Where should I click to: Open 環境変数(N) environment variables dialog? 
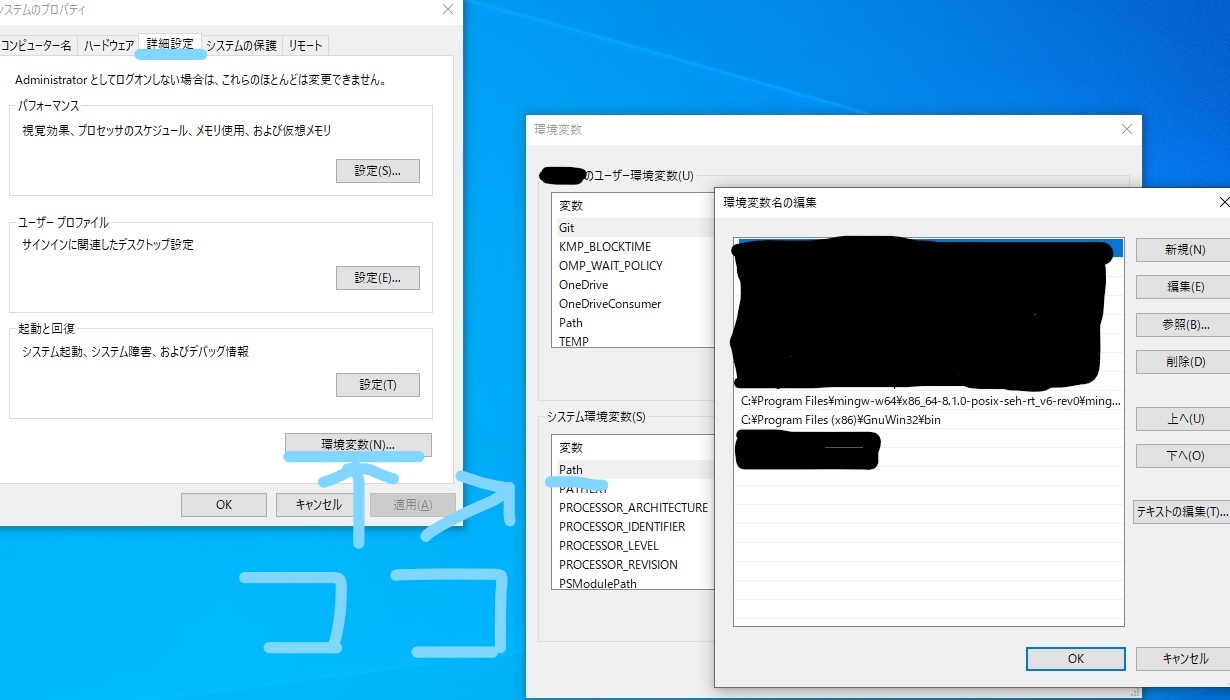pyautogui.click(x=357, y=444)
